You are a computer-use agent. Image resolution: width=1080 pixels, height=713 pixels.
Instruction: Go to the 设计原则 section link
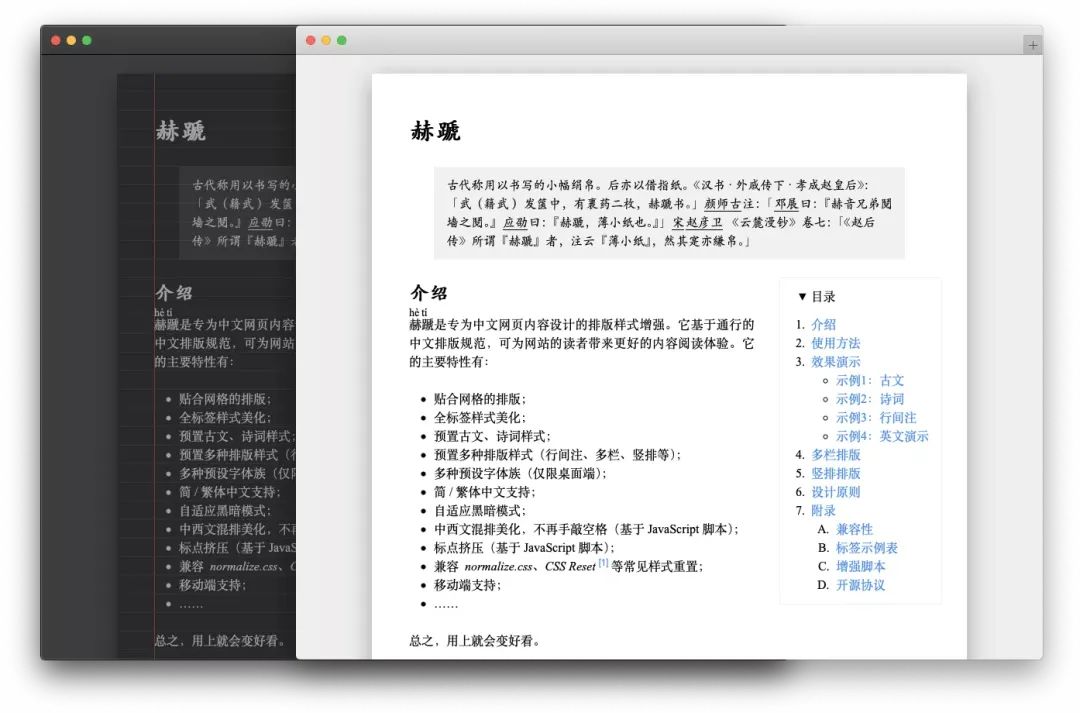[835, 492]
